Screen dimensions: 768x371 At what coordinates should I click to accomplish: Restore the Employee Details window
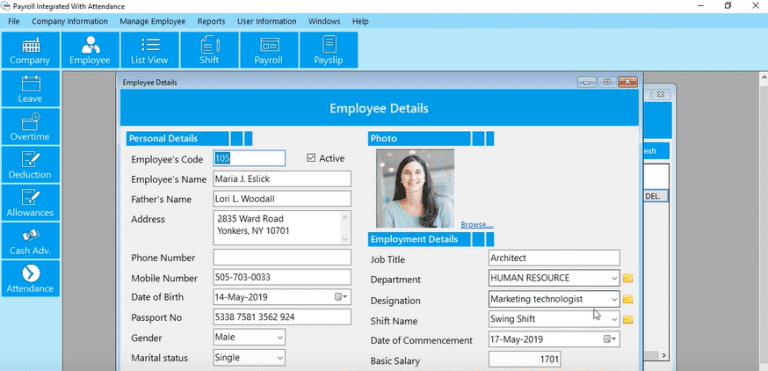607,82
